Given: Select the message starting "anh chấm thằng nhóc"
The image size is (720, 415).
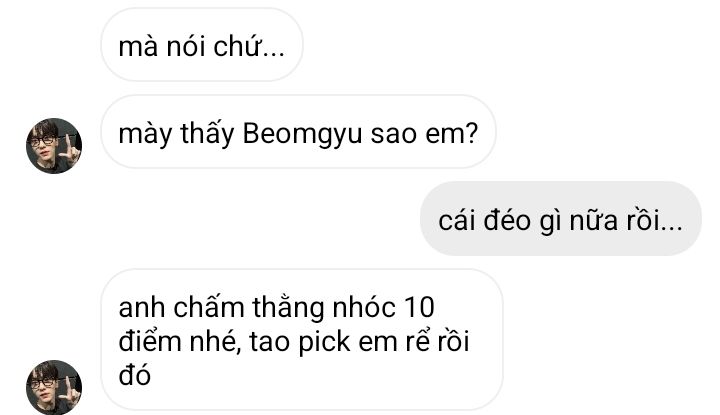Looking at the screenshot, I should coord(302,340).
